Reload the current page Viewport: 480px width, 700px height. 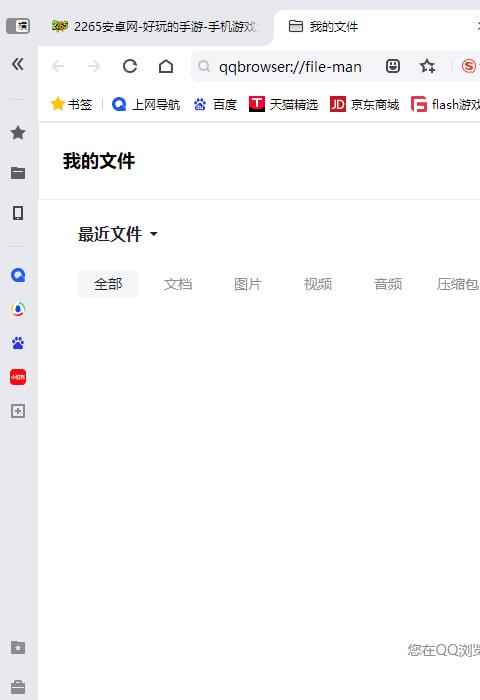tap(130, 67)
